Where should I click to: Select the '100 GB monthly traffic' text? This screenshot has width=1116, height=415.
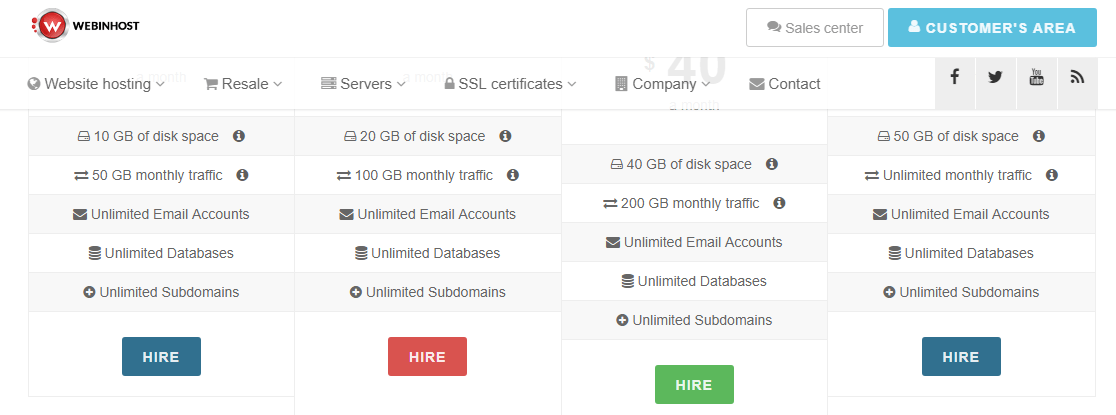click(424, 175)
